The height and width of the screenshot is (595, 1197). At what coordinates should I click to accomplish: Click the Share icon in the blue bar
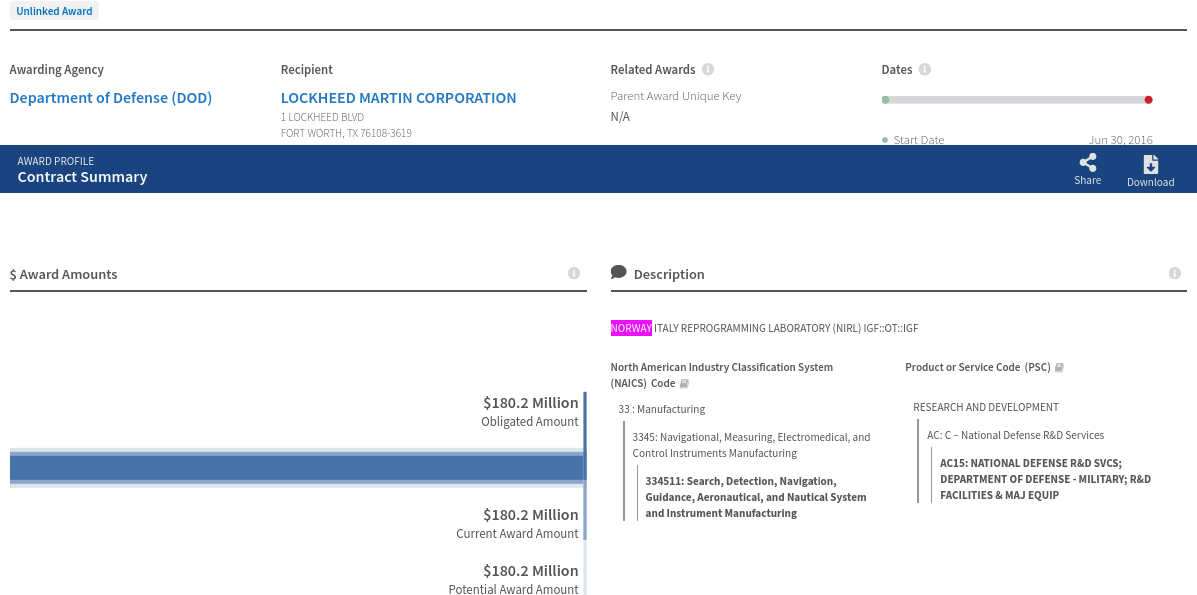point(1088,163)
